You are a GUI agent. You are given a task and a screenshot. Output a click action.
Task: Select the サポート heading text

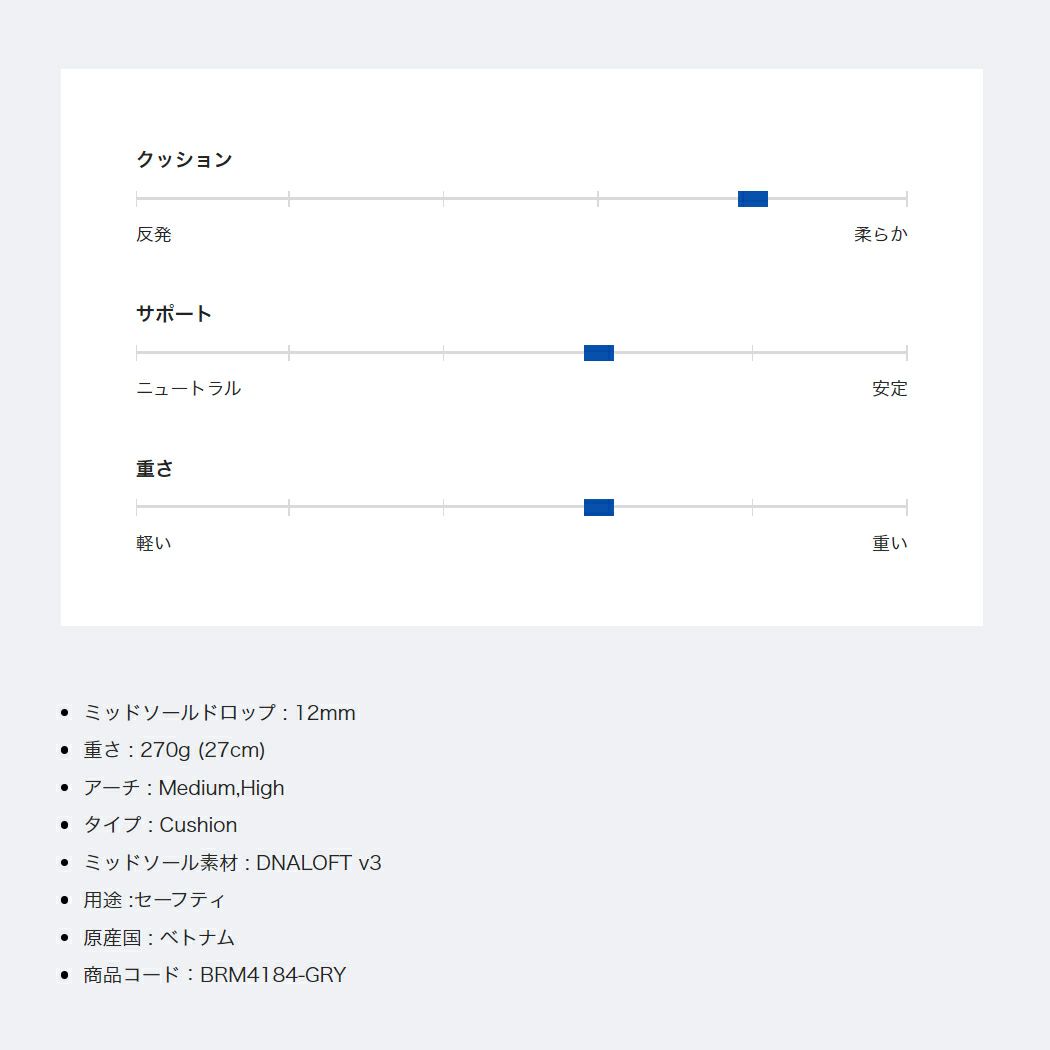[x=174, y=314]
